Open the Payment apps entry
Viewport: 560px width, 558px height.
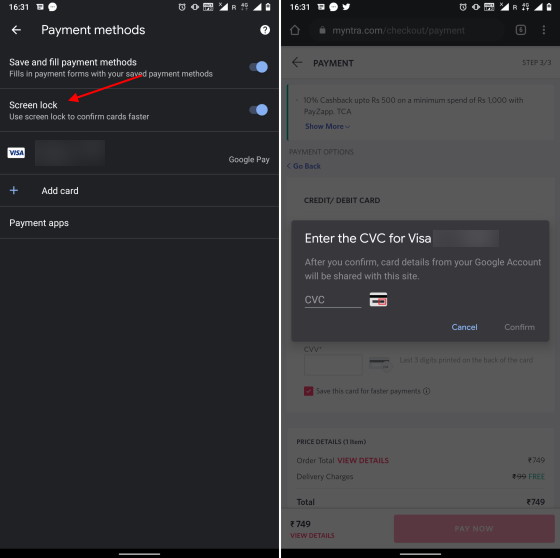[139, 223]
